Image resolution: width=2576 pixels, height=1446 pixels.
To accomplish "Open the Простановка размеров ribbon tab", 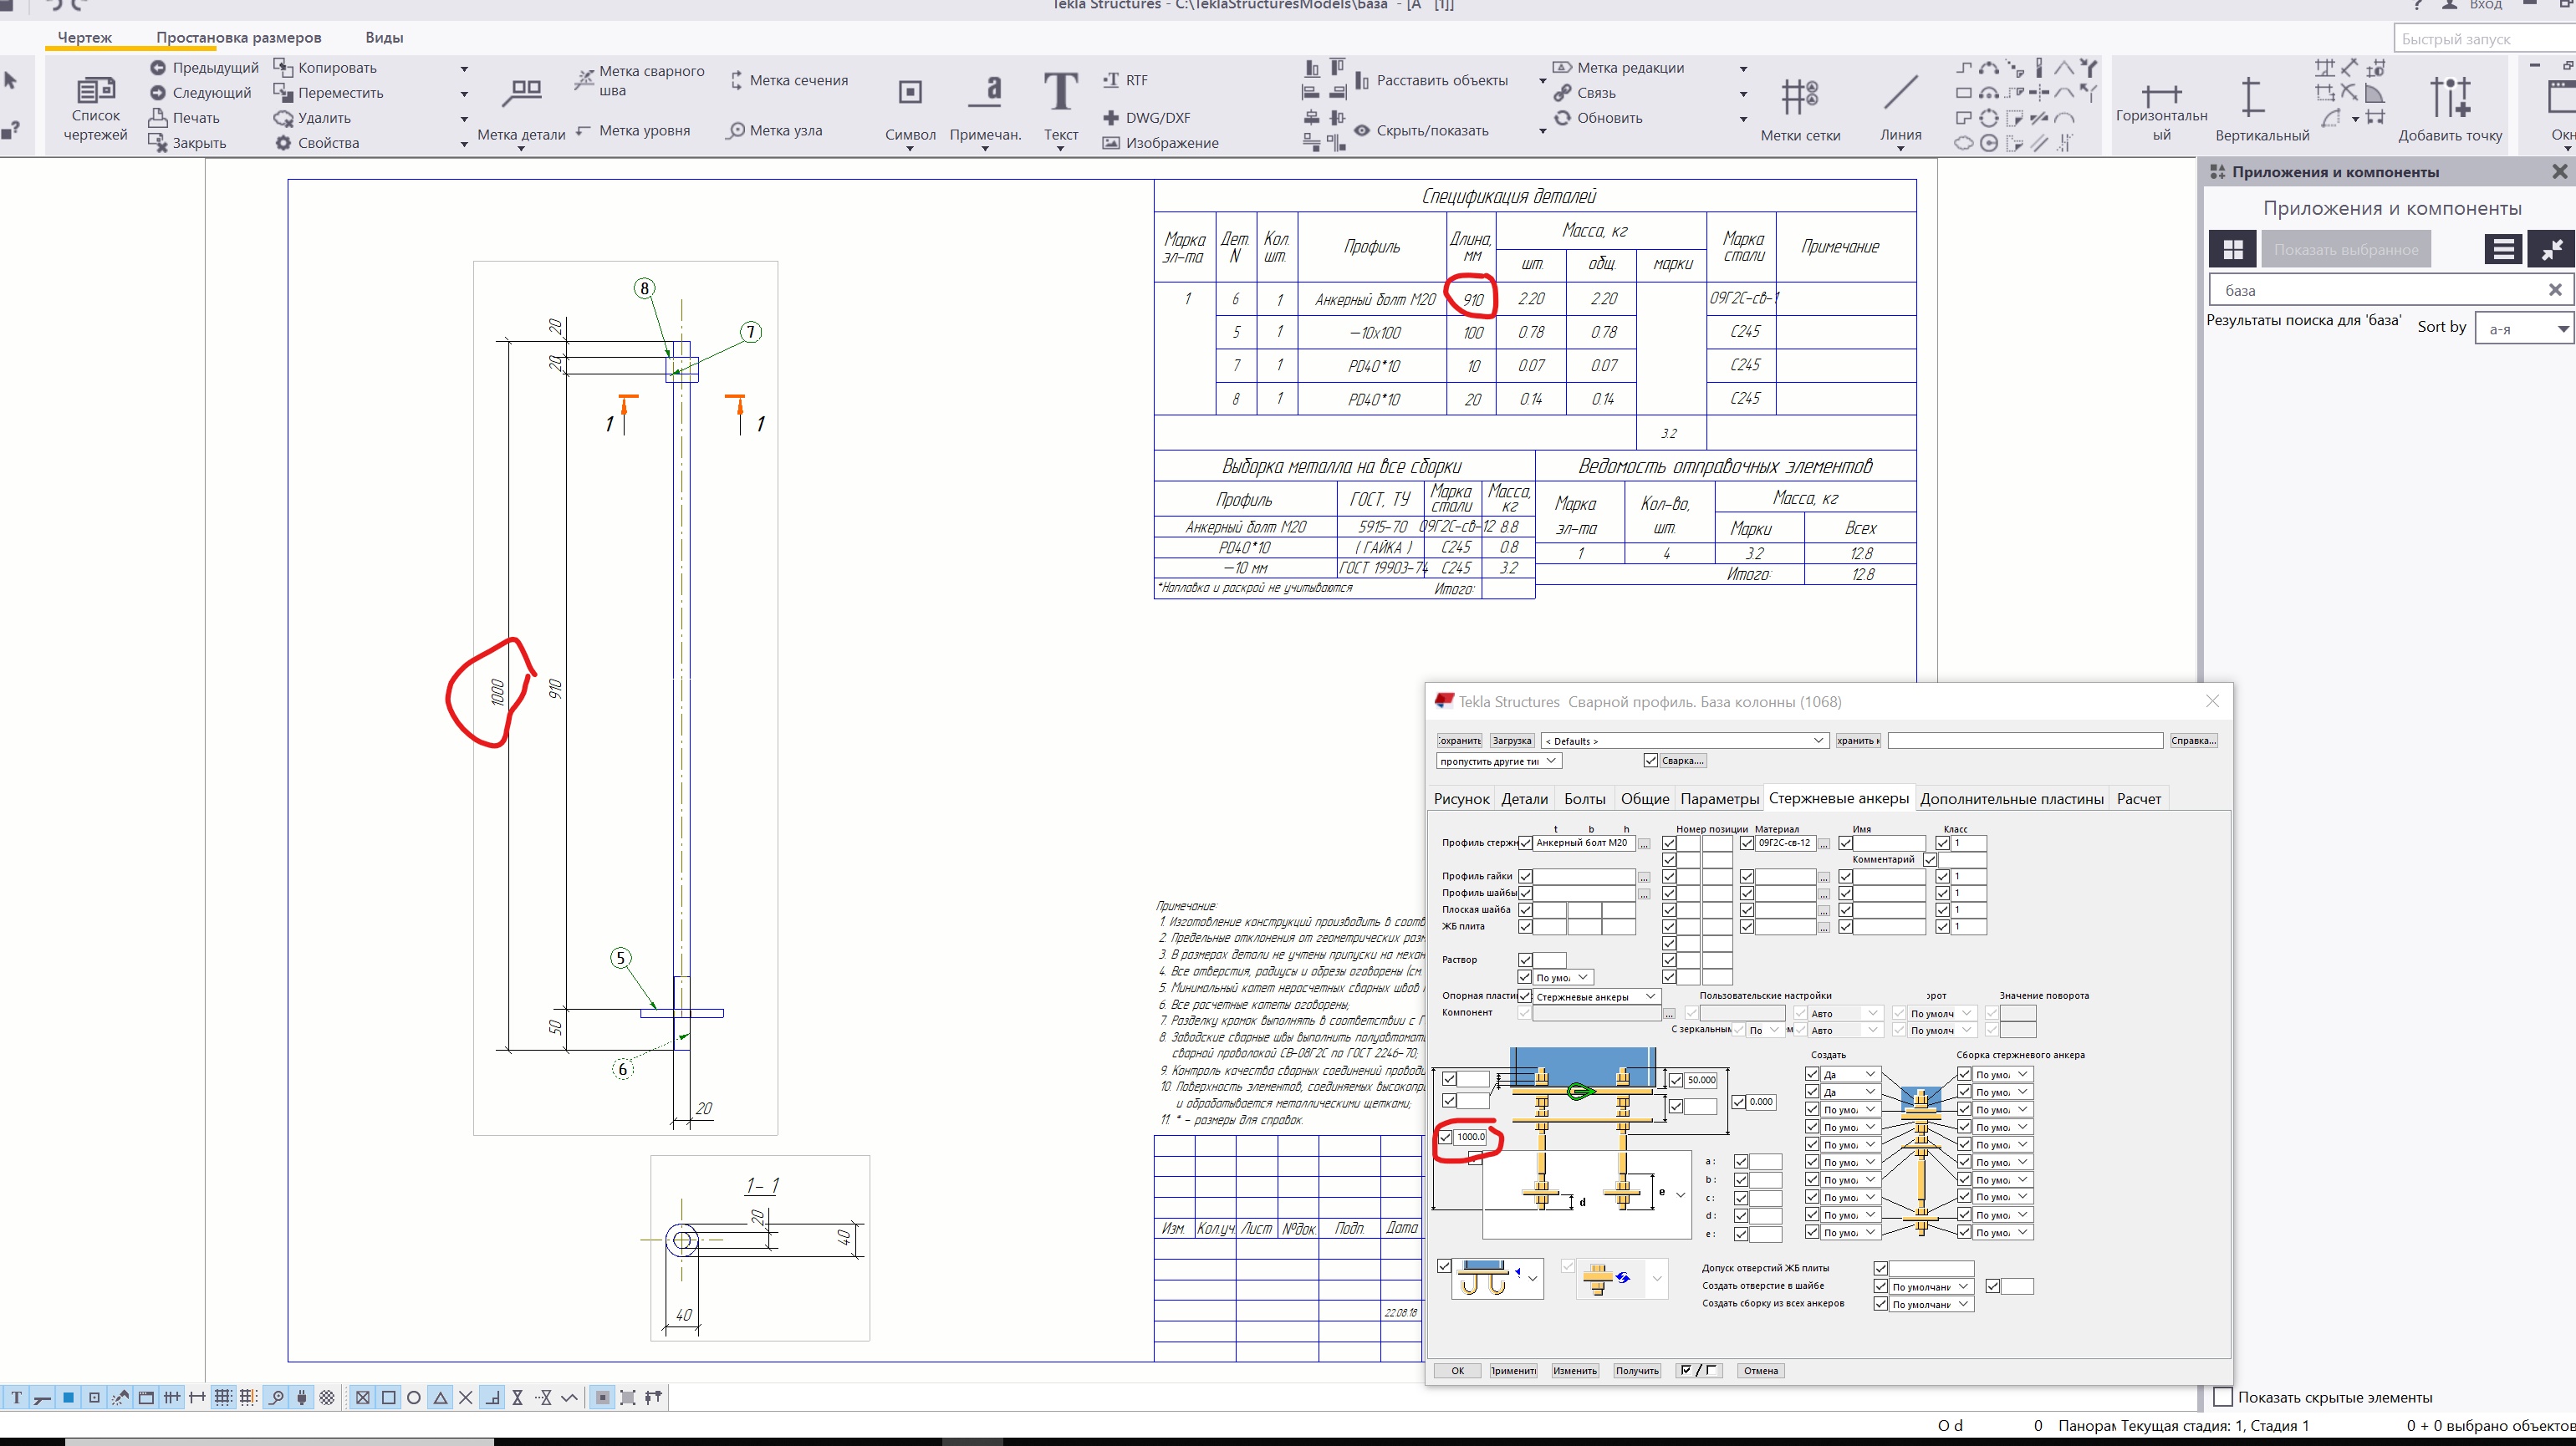I will 238,37.
